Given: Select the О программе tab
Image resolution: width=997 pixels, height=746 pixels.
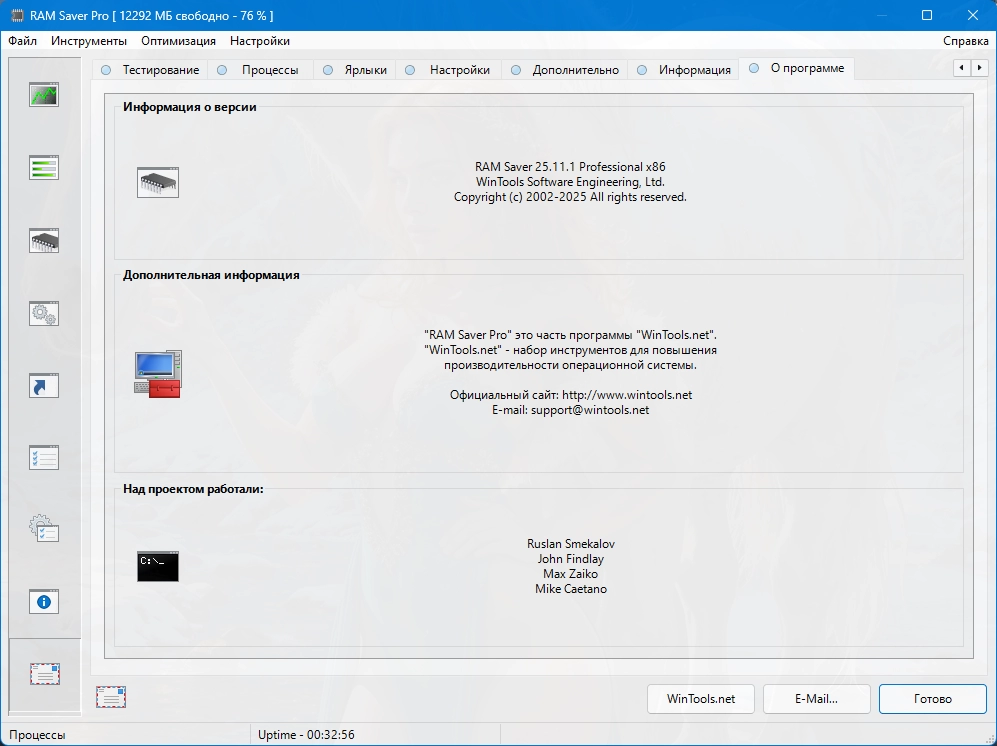Looking at the screenshot, I should coord(797,68).
